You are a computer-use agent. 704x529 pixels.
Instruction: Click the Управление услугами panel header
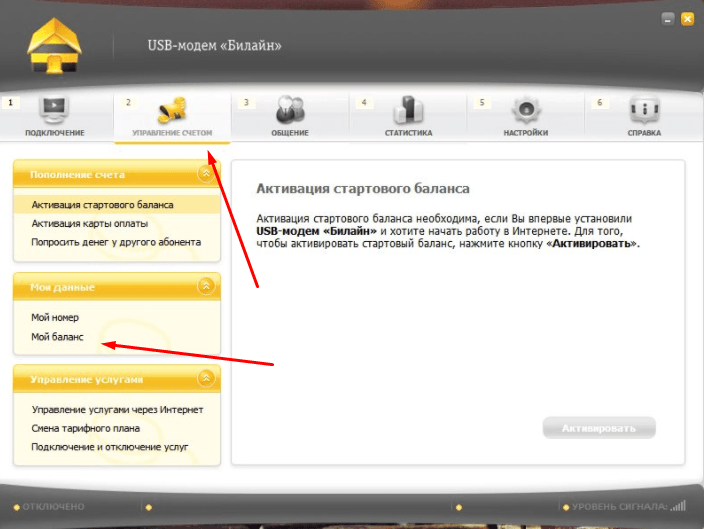[x=117, y=379]
